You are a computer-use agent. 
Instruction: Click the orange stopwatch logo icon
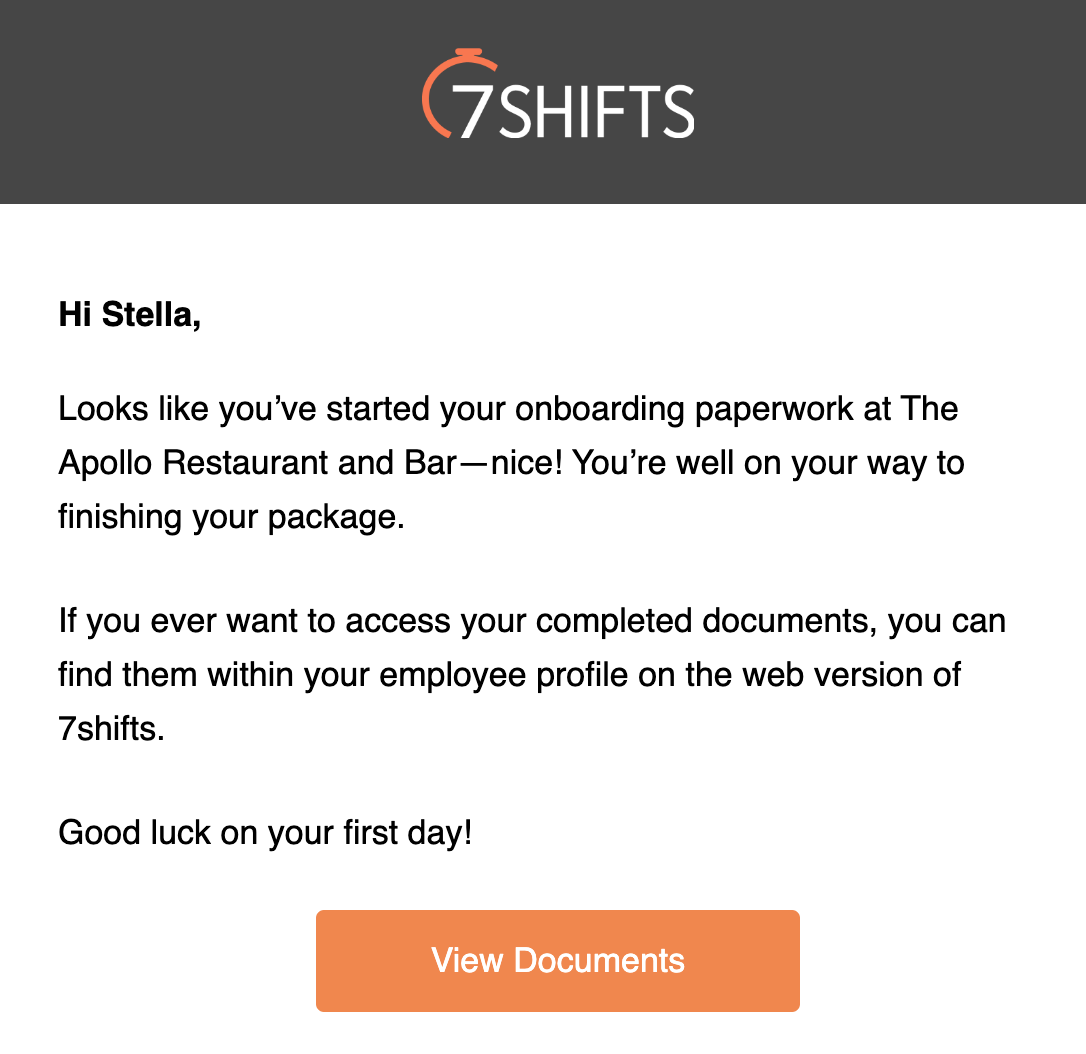pos(460,93)
